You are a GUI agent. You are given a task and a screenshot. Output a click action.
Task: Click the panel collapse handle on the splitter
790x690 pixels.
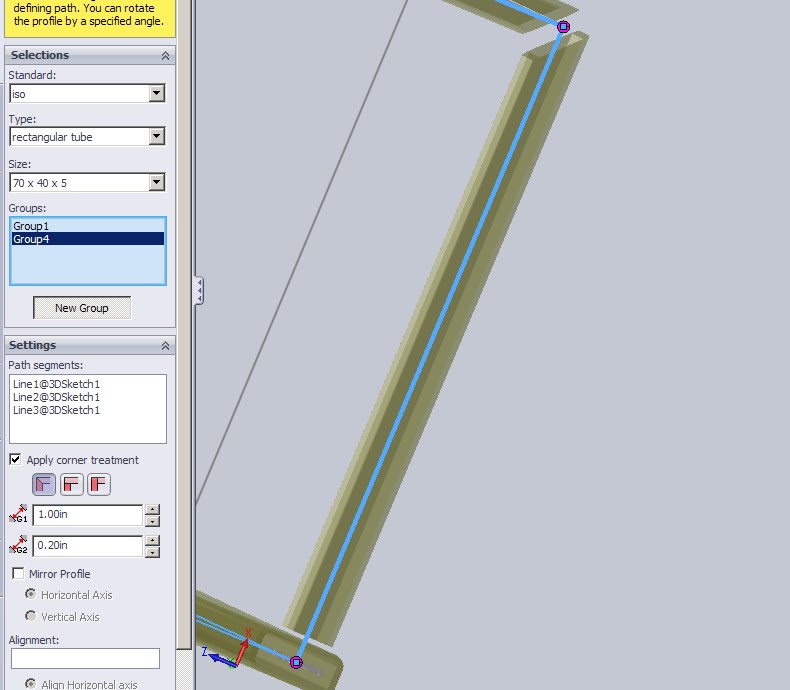[199, 291]
